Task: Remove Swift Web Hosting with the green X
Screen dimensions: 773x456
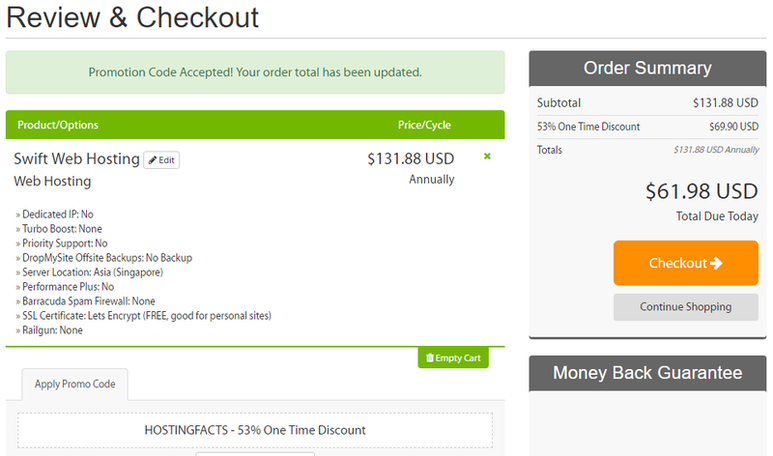Action: [x=487, y=156]
